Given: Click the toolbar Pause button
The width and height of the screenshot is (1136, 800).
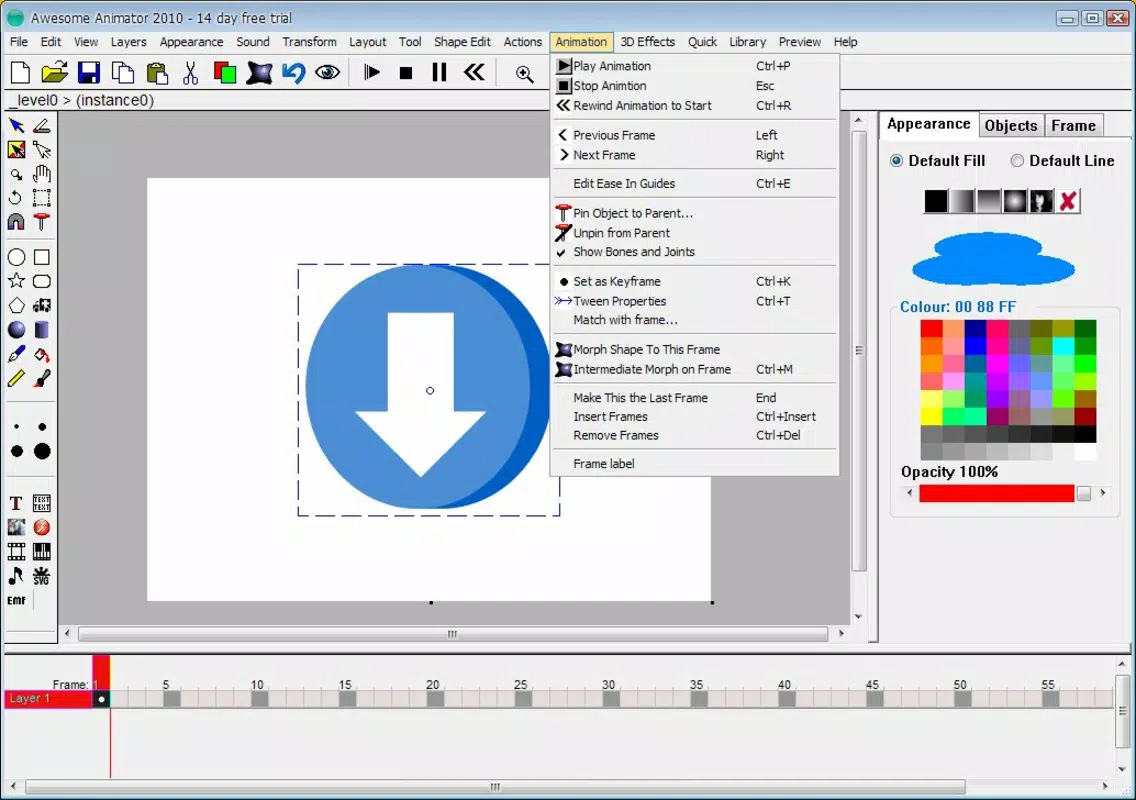Looking at the screenshot, I should [439, 72].
